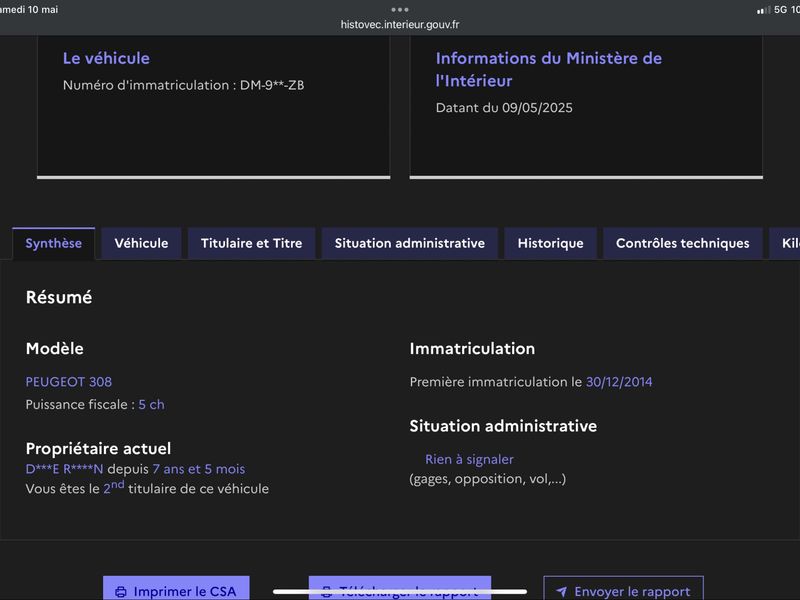
Task: Open the Synthèse tab
Action: pos(54,243)
